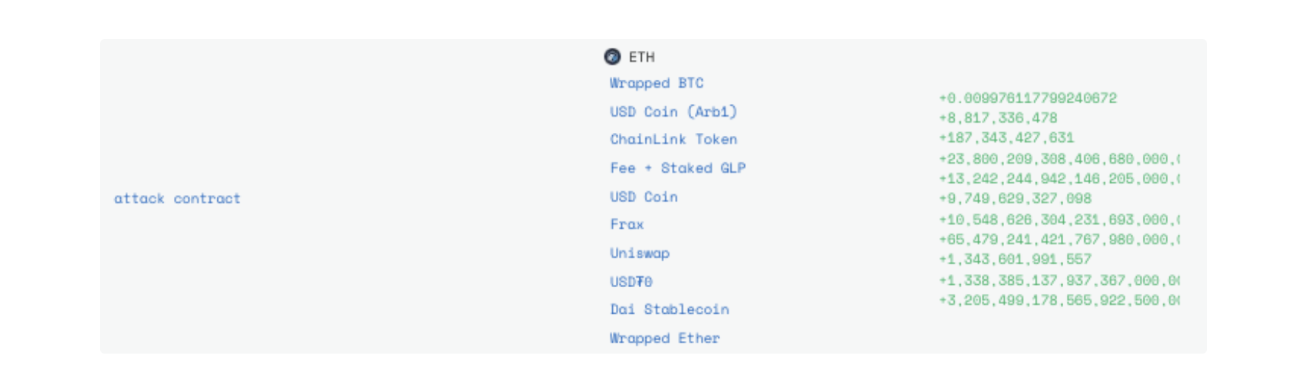Open the ChainLink Token link

point(673,139)
